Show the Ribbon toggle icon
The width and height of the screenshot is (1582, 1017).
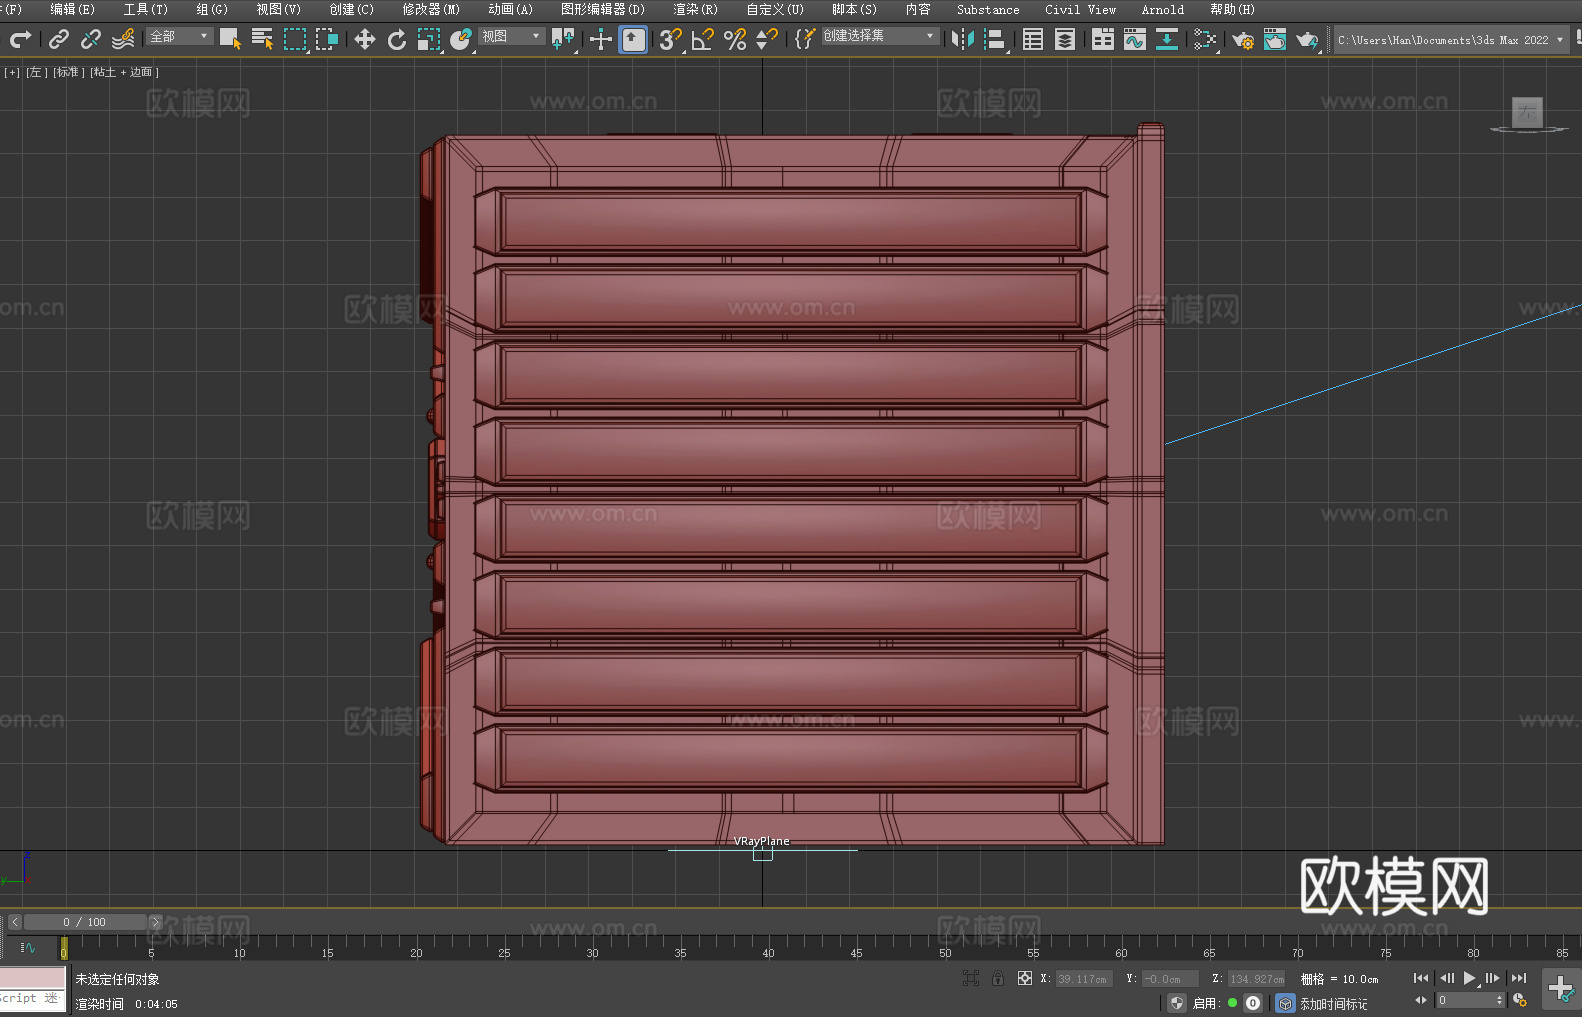[1103, 39]
